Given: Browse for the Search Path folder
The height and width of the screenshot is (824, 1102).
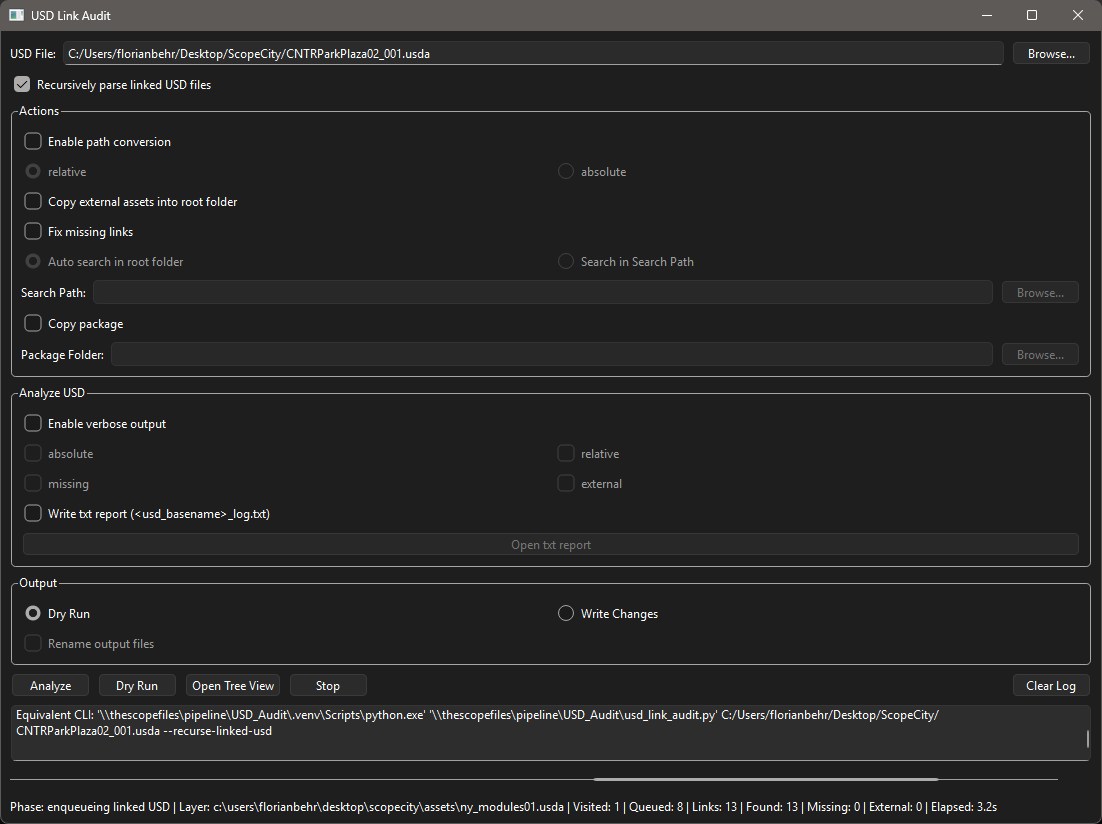Looking at the screenshot, I should (x=1040, y=292).
